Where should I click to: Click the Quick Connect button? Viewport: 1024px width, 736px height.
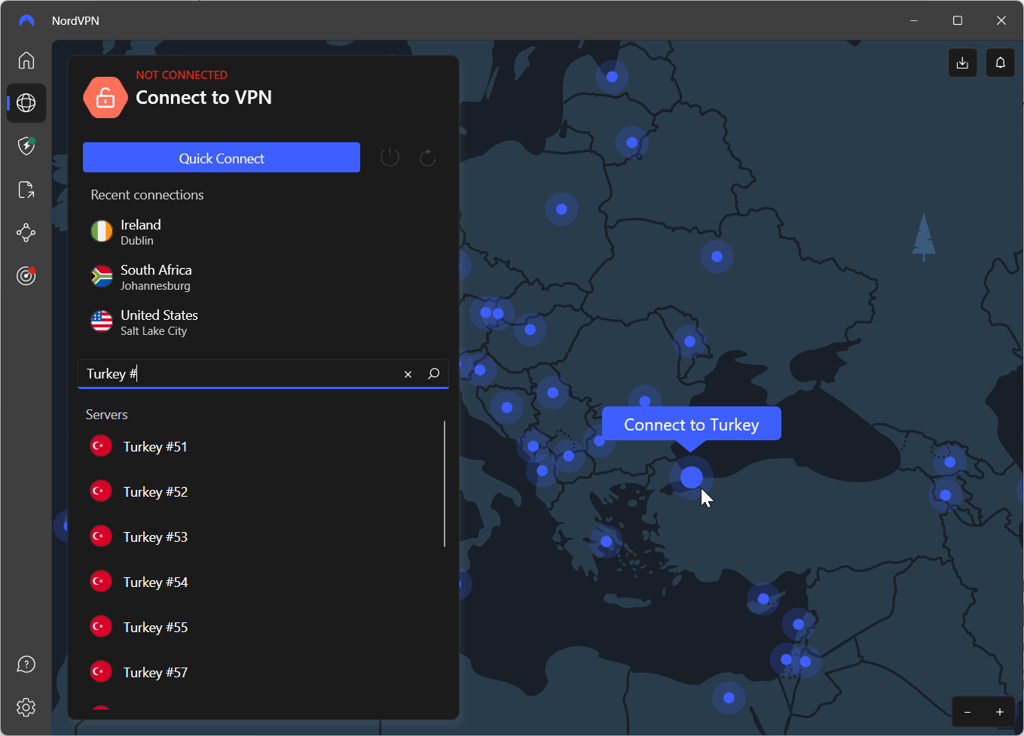pyautogui.click(x=221, y=157)
